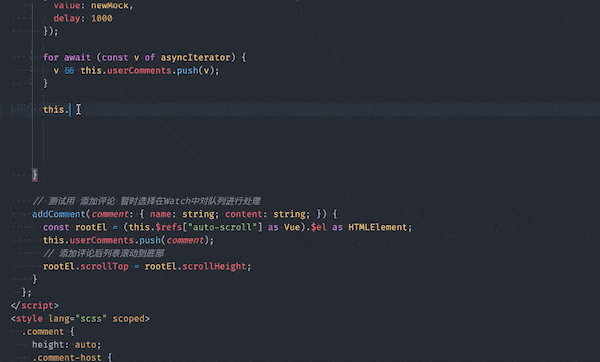Click the 'asyncIterator' identifier in the for loop
Viewport: 600px width, 362px height.
(196, 58)
